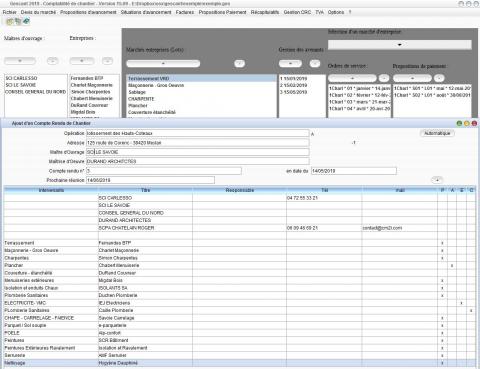Select the service order for avril
This screenshot has height=369, width=480.
(x=359, y=109)
